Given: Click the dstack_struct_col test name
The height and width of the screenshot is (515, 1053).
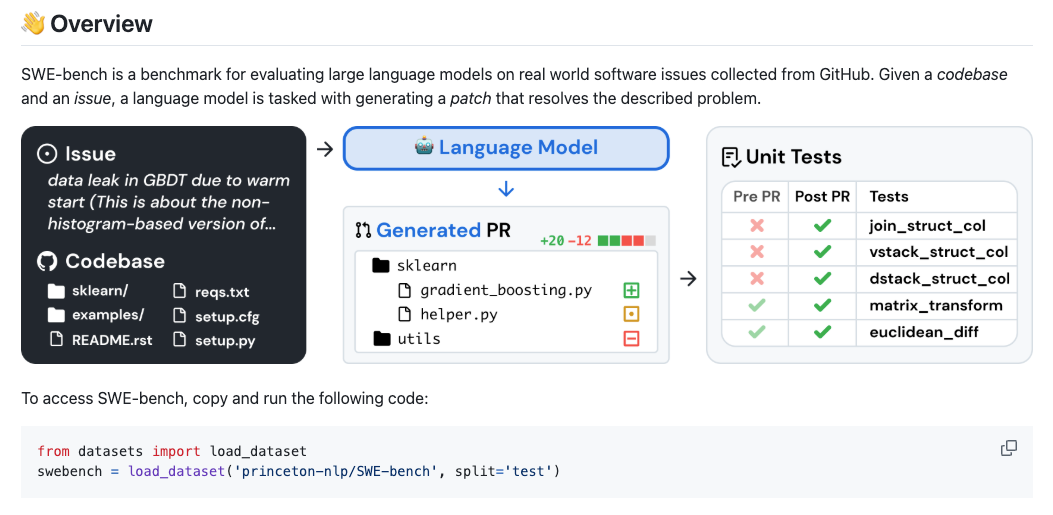Looking at the screenshot, I should (x=940, y=279).
